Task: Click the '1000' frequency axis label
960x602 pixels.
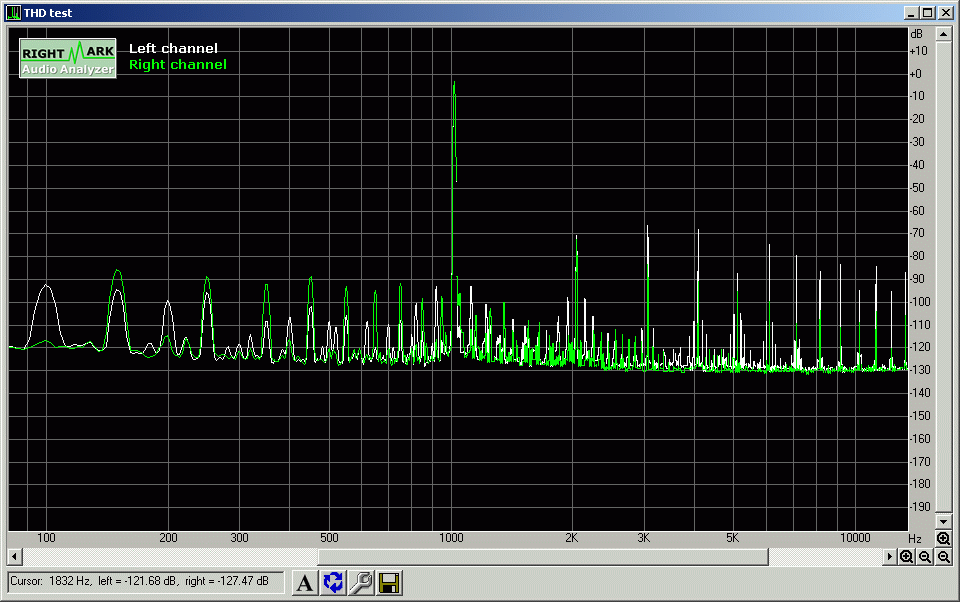Action: [x=451, y=538]
